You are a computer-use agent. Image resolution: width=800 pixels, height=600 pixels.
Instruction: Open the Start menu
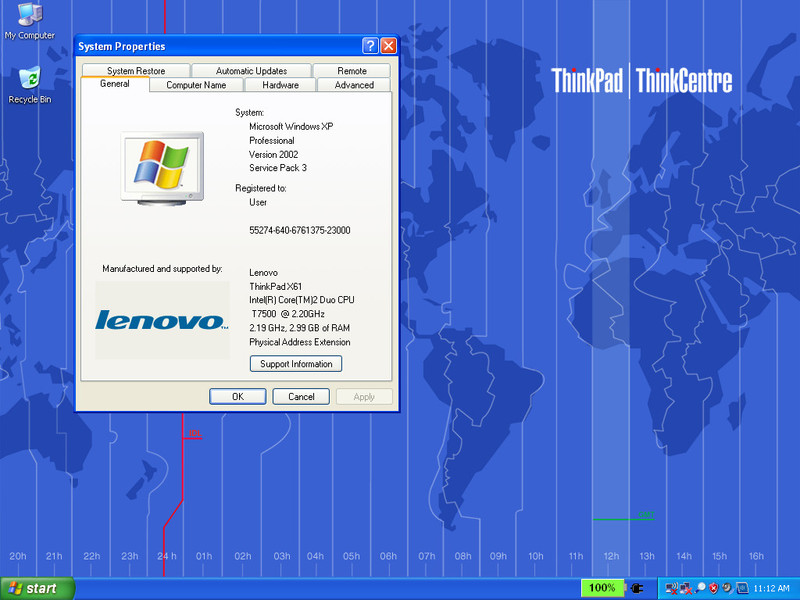tap(37, 588)
